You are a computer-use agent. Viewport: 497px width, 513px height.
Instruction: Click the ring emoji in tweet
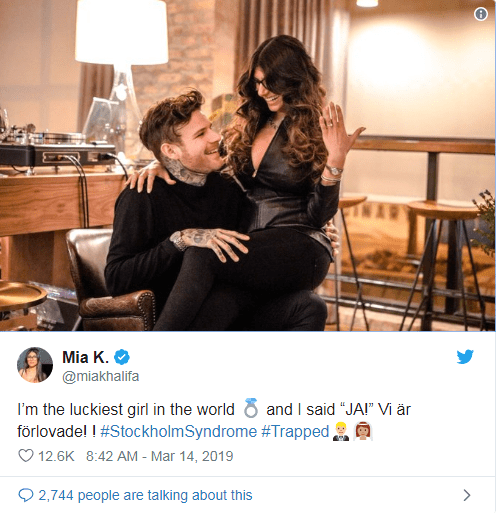click(x=251, y=408)
